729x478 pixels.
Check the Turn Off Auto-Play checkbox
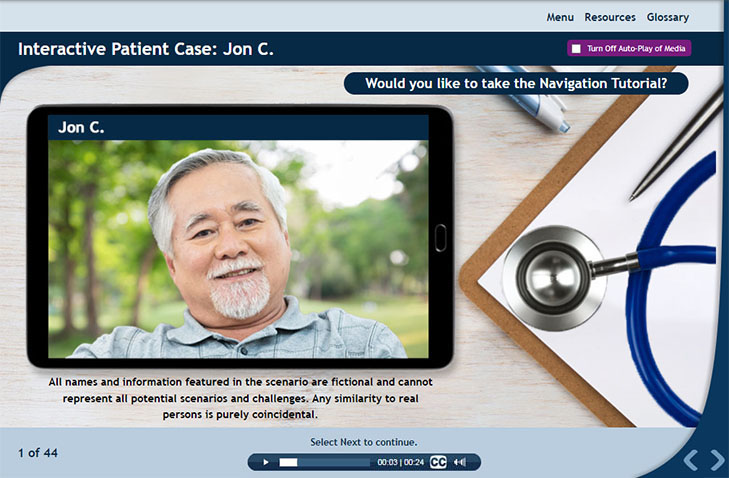click(x=576, y=48)
